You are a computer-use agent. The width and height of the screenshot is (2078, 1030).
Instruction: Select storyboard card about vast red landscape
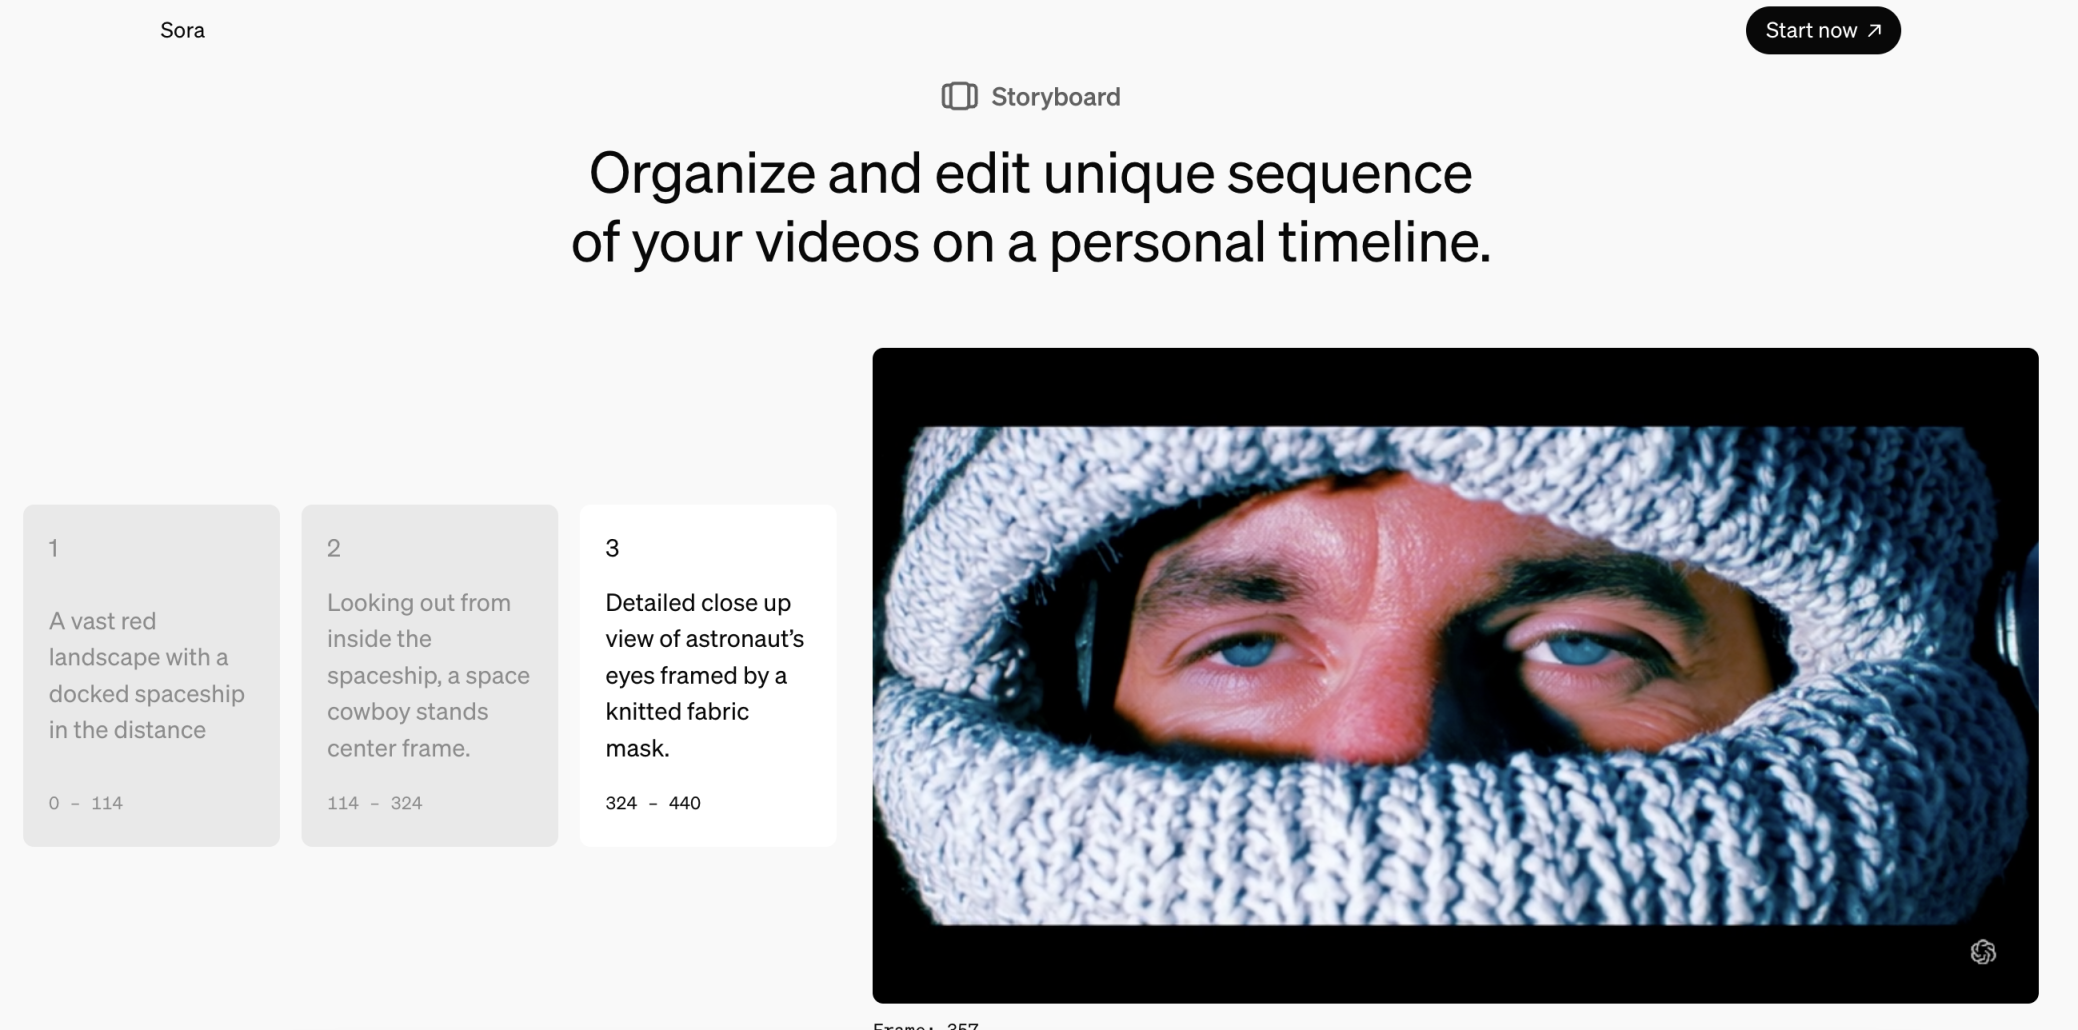point(151,675)
